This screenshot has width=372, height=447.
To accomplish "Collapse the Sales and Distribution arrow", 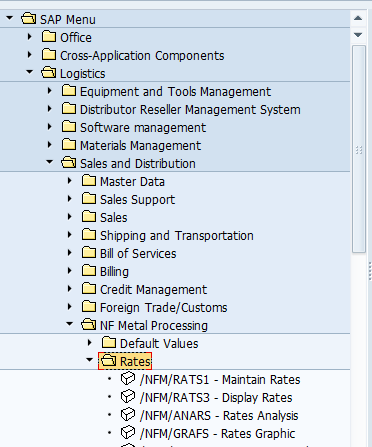I will [x=49, y=161].
